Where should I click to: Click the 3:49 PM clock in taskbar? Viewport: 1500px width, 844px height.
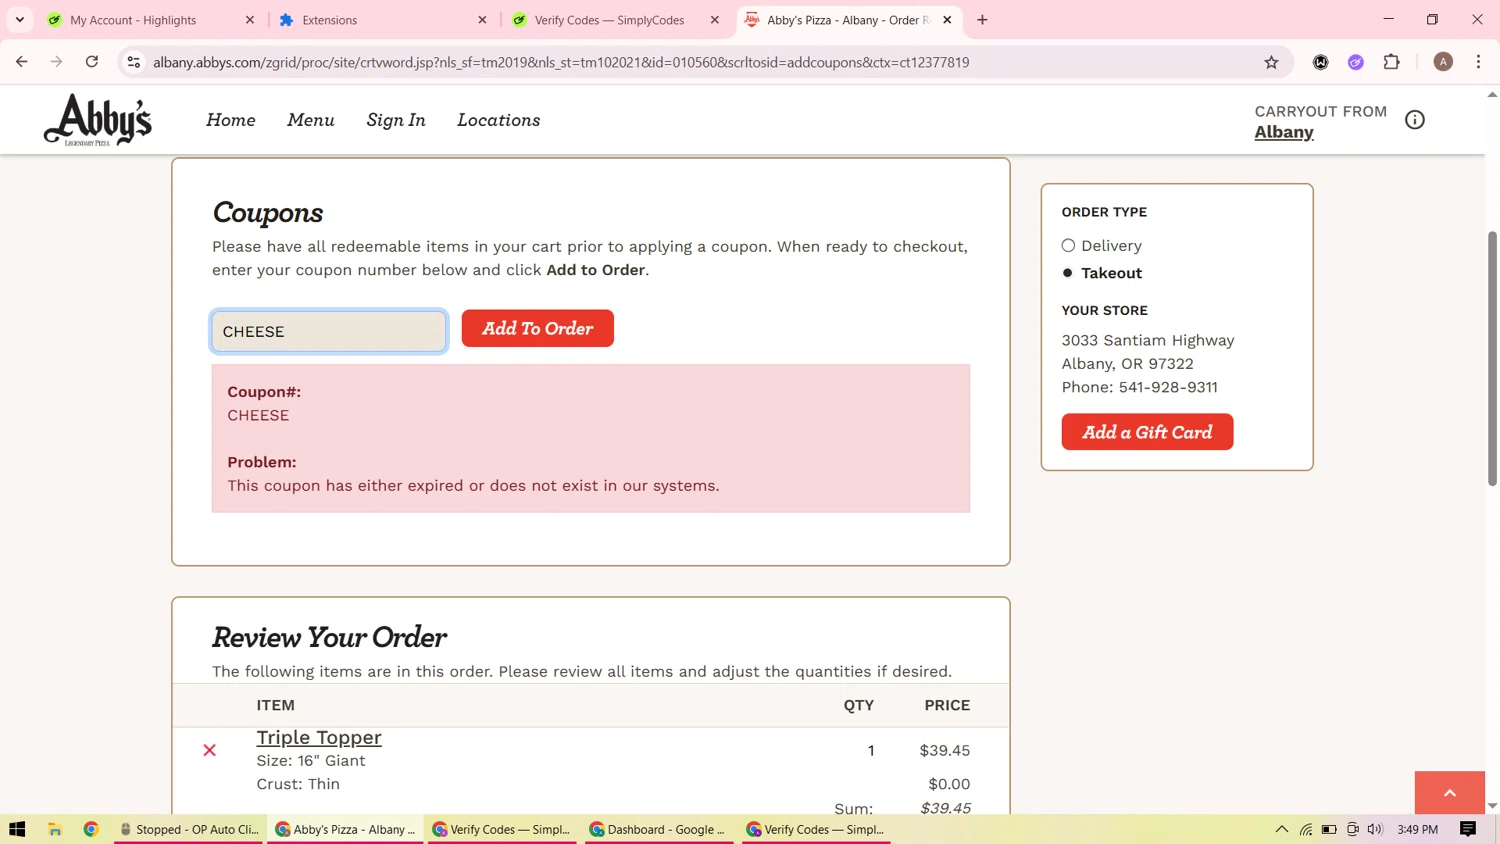pos(1417,829)
